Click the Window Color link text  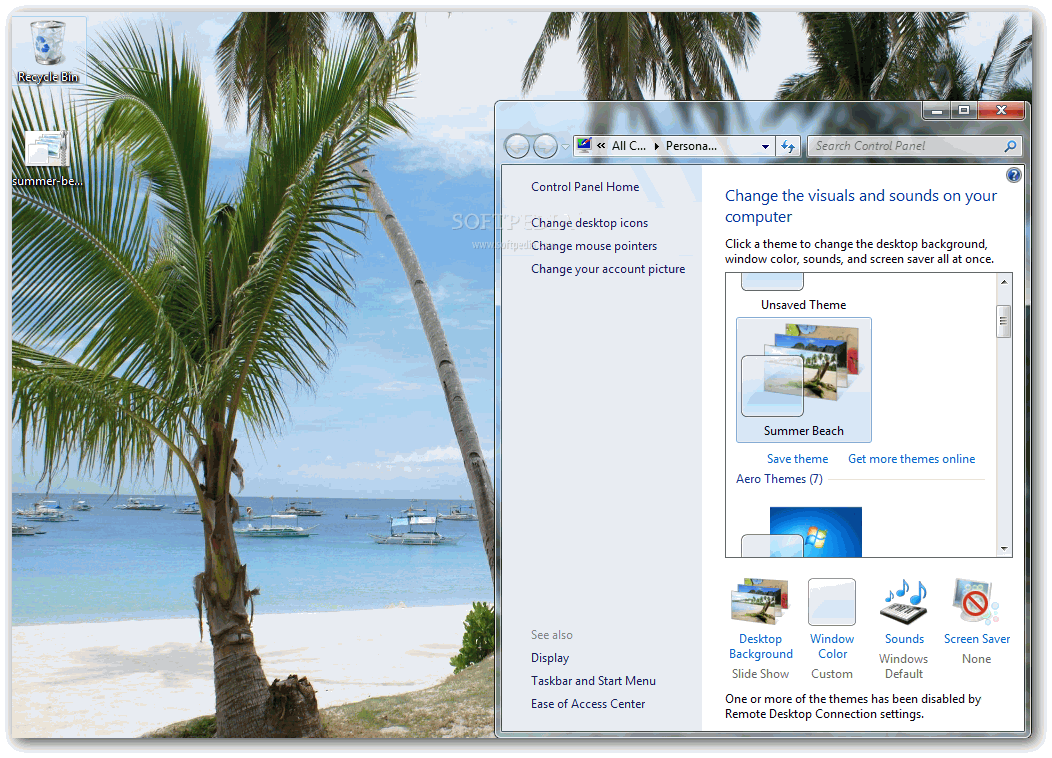[832, 647]
